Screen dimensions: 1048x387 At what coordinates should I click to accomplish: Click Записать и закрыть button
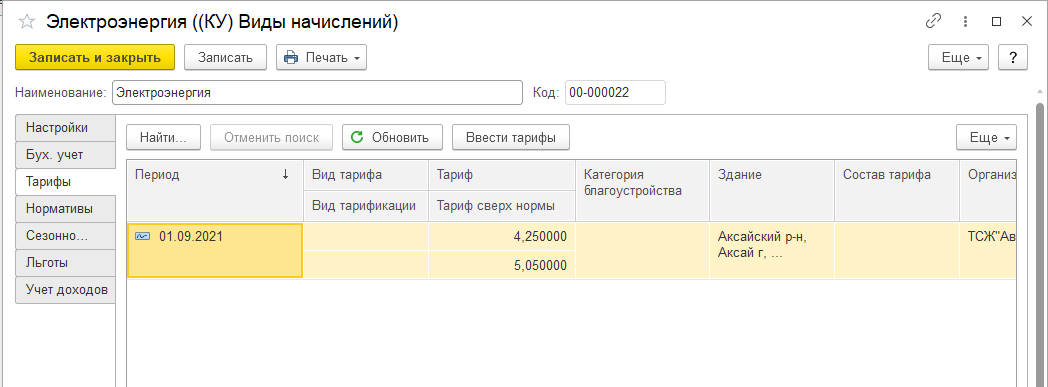tap(95, 57)
